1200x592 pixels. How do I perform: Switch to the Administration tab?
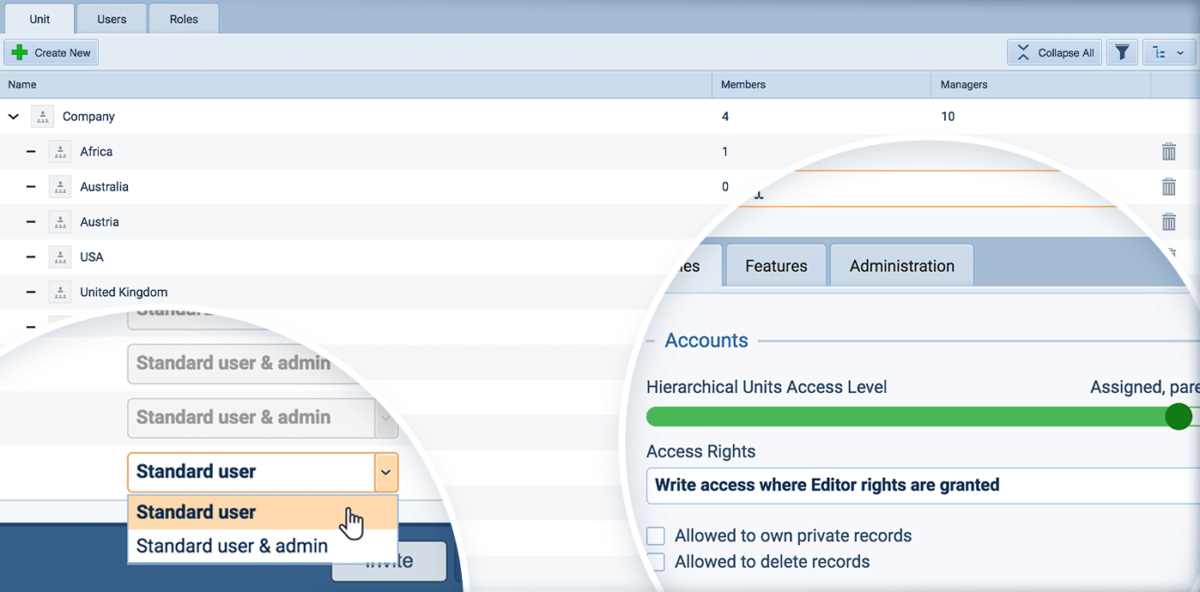(x=901, y=265)
